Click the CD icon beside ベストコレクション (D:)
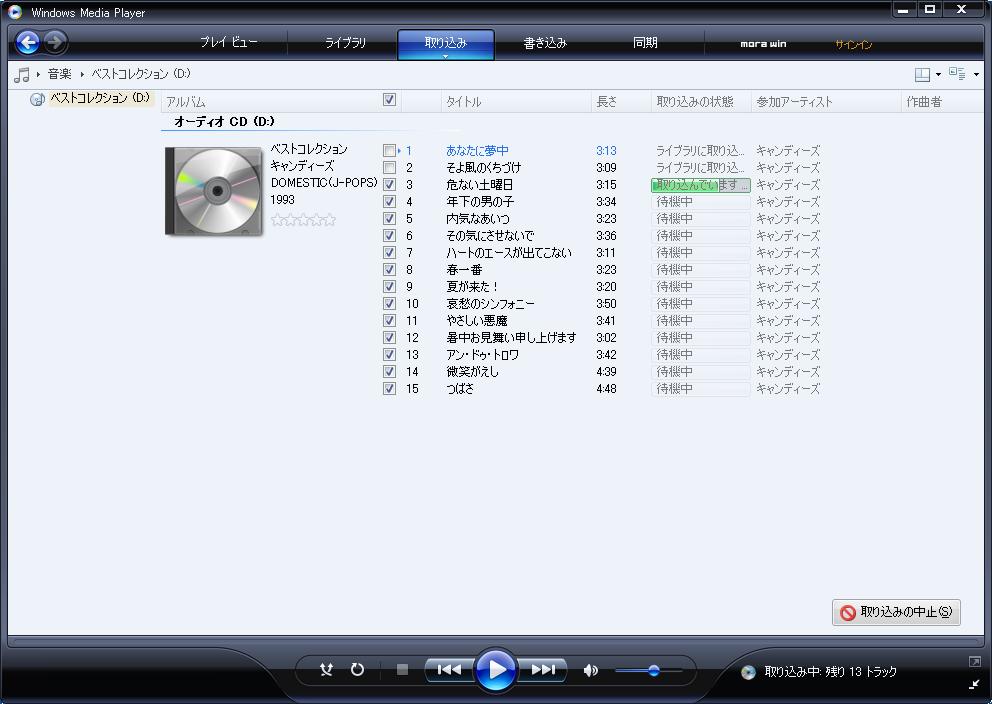The image size is (992, 704). [37, 99]
